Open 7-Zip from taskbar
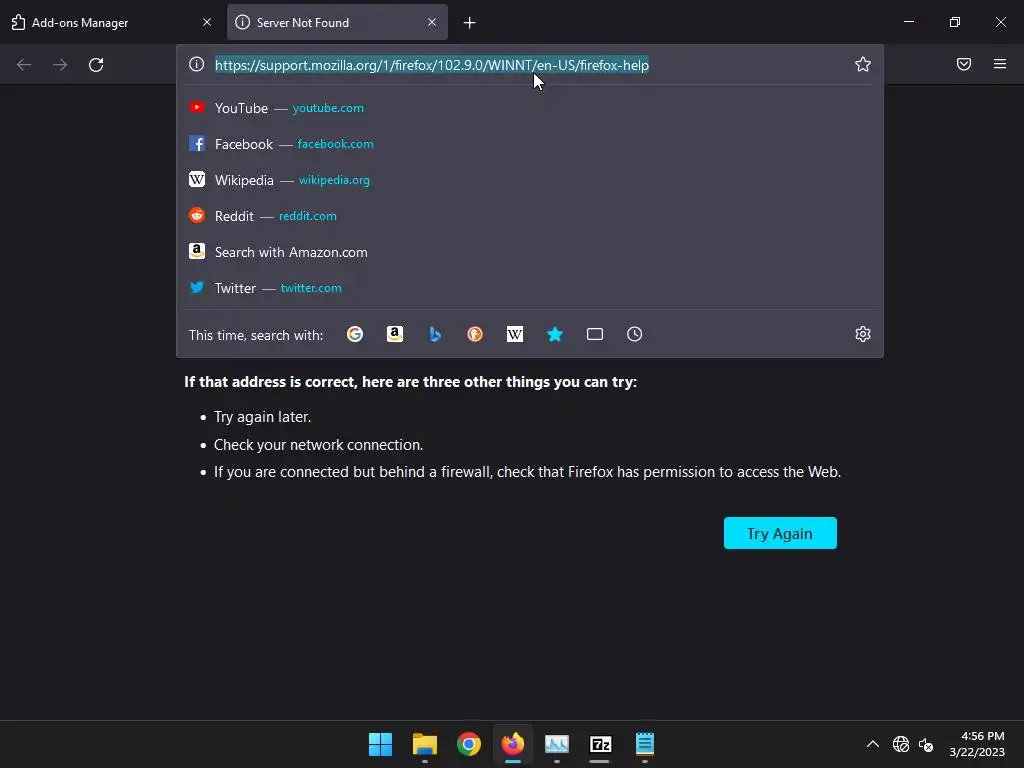Screen dimensions: 1024x768 (600, 744)
